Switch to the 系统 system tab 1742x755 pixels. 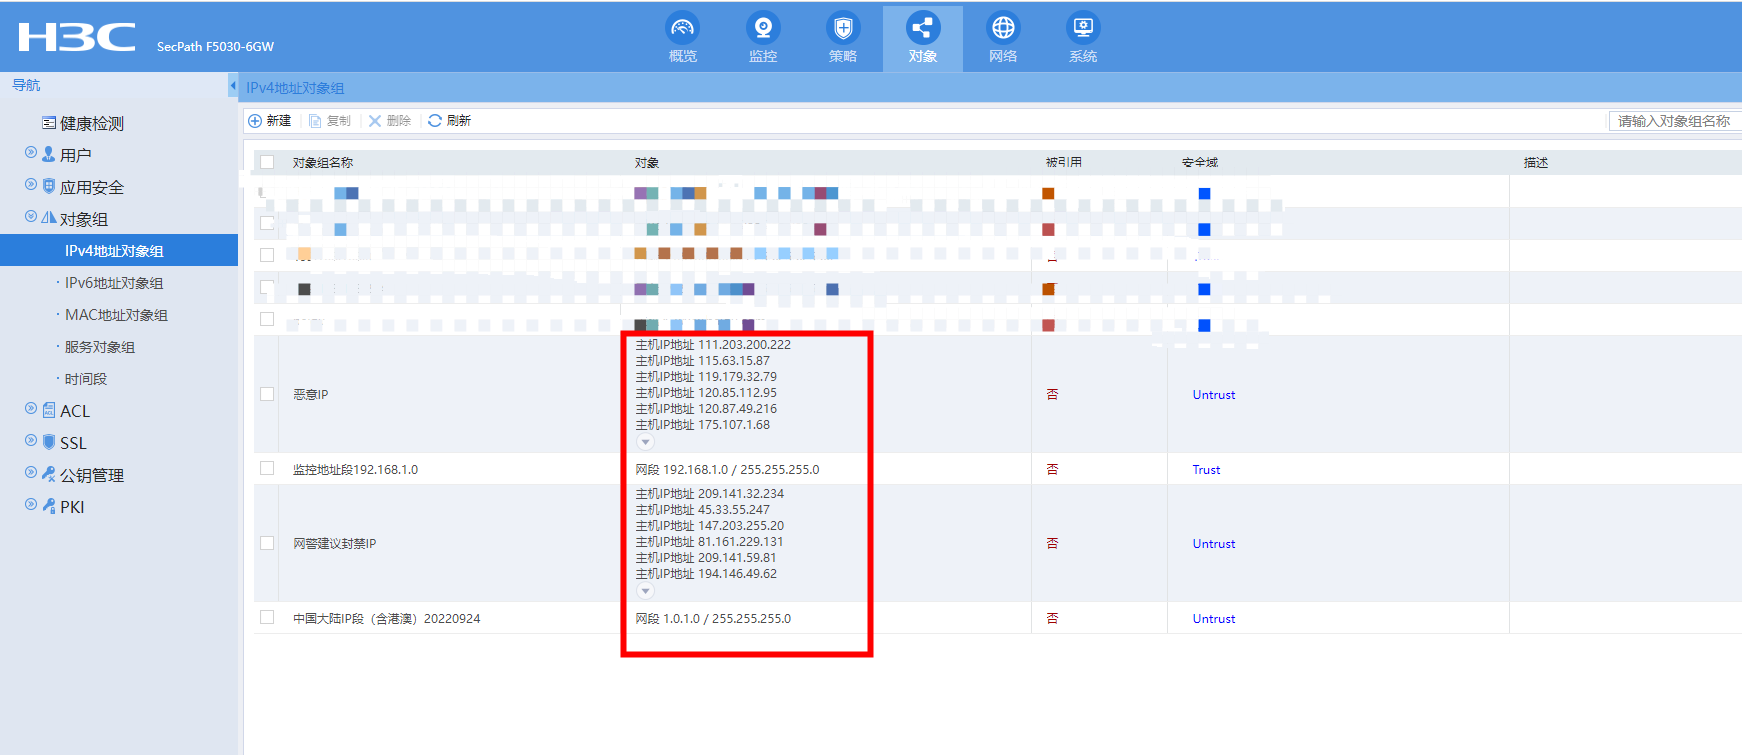click(1083, 38)
